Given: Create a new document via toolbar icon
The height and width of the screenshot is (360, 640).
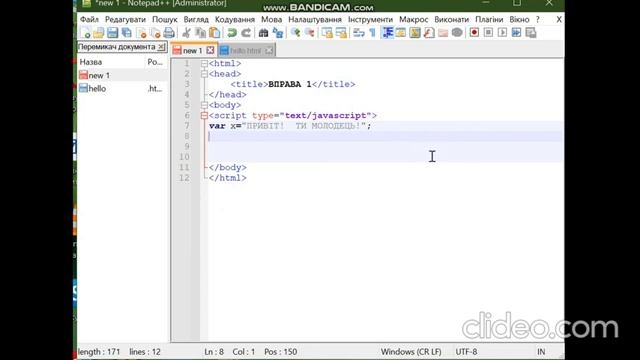Looking at the screenshot, I should click(85, 33).
